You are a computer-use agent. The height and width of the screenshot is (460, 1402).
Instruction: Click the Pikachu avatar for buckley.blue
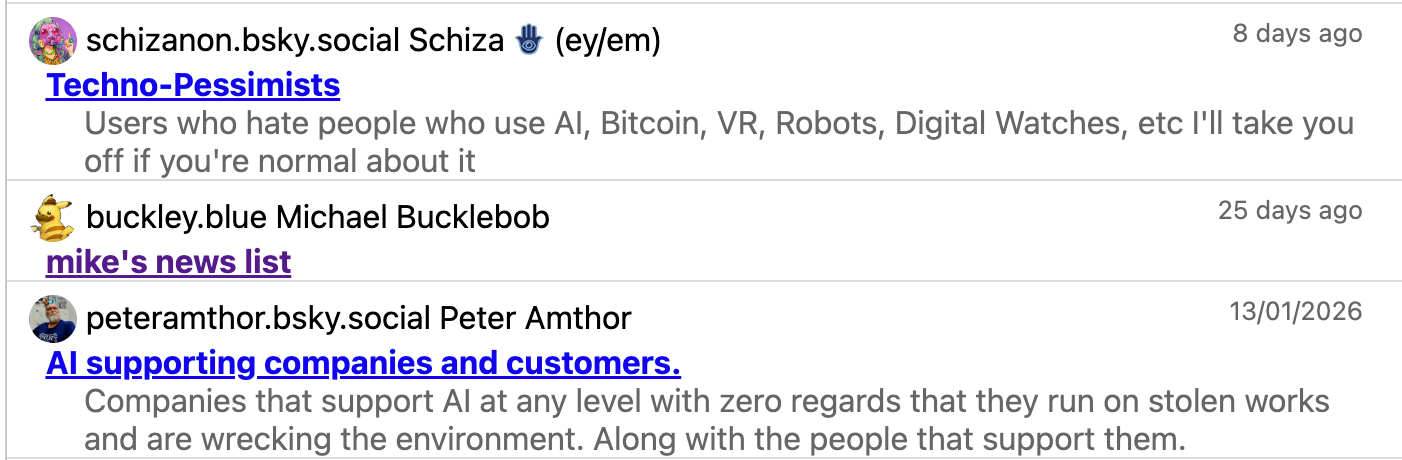tap(53, 218)
